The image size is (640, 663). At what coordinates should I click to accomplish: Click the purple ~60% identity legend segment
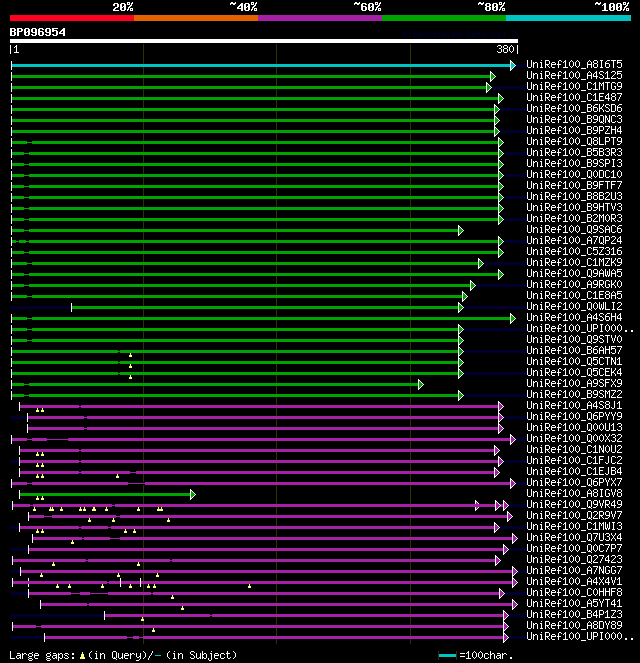[x=320, y=18]
